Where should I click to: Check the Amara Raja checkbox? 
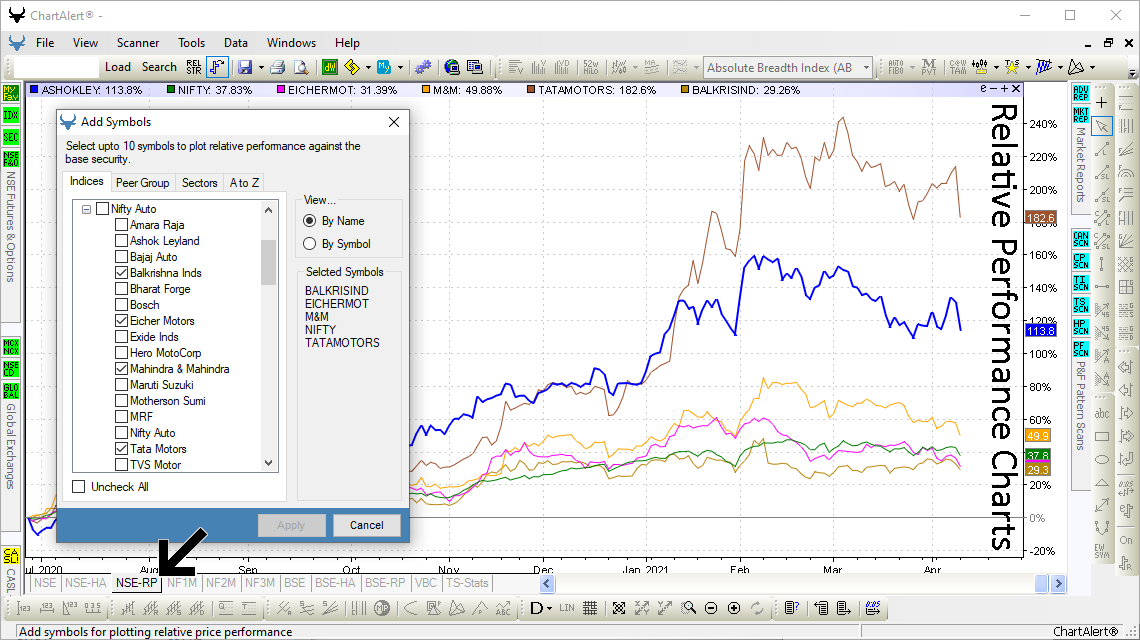(x=121, y=225)
